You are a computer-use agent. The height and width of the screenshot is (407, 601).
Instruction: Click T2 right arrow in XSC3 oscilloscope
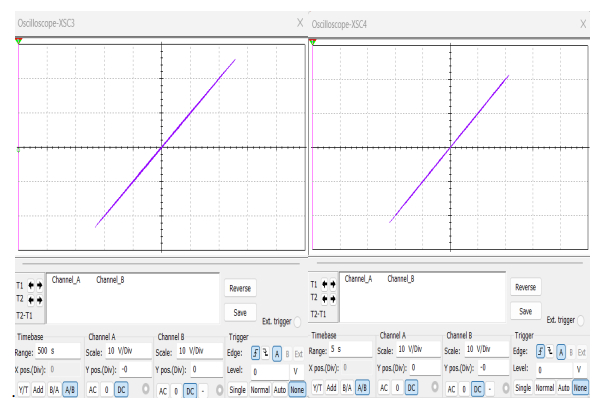pos(39,299)
